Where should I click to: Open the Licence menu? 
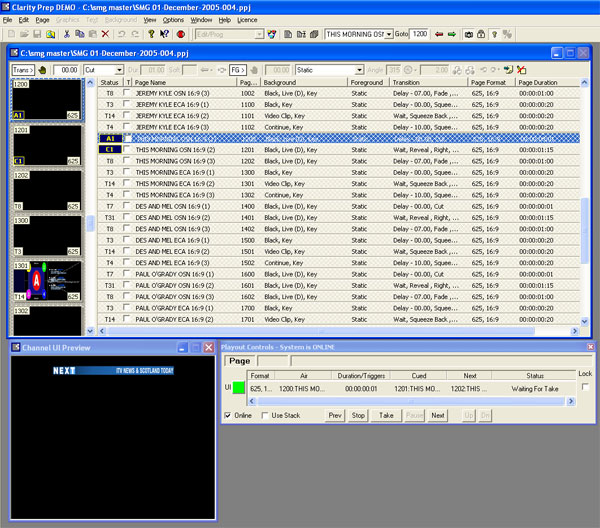pos(247,20)
